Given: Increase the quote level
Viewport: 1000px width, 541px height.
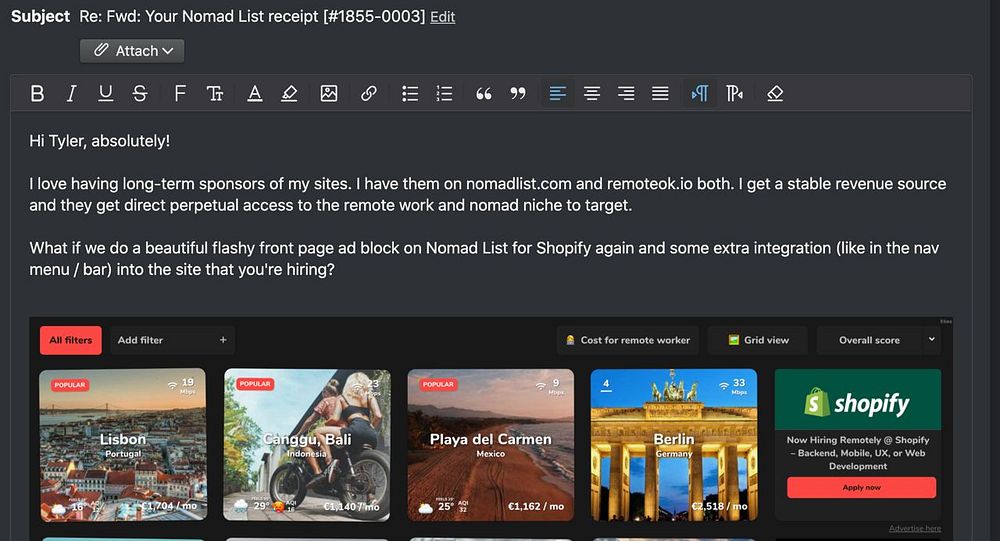Looking at the screenshot, I should pos(484,94).
